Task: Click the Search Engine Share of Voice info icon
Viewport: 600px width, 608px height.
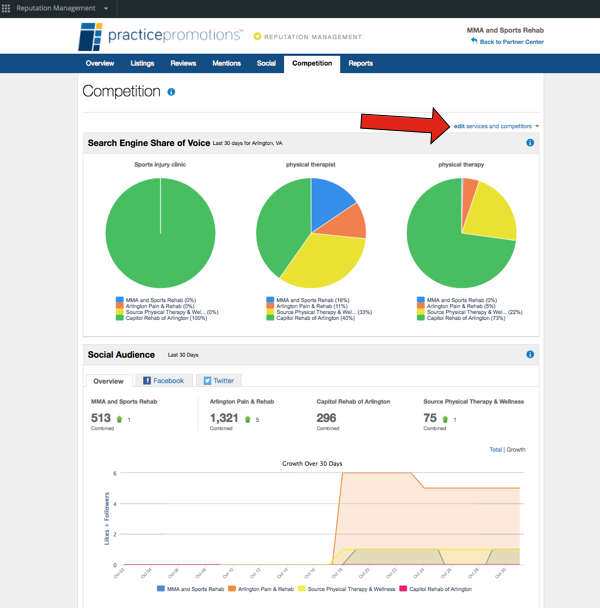Action: (x=530, y=143)
